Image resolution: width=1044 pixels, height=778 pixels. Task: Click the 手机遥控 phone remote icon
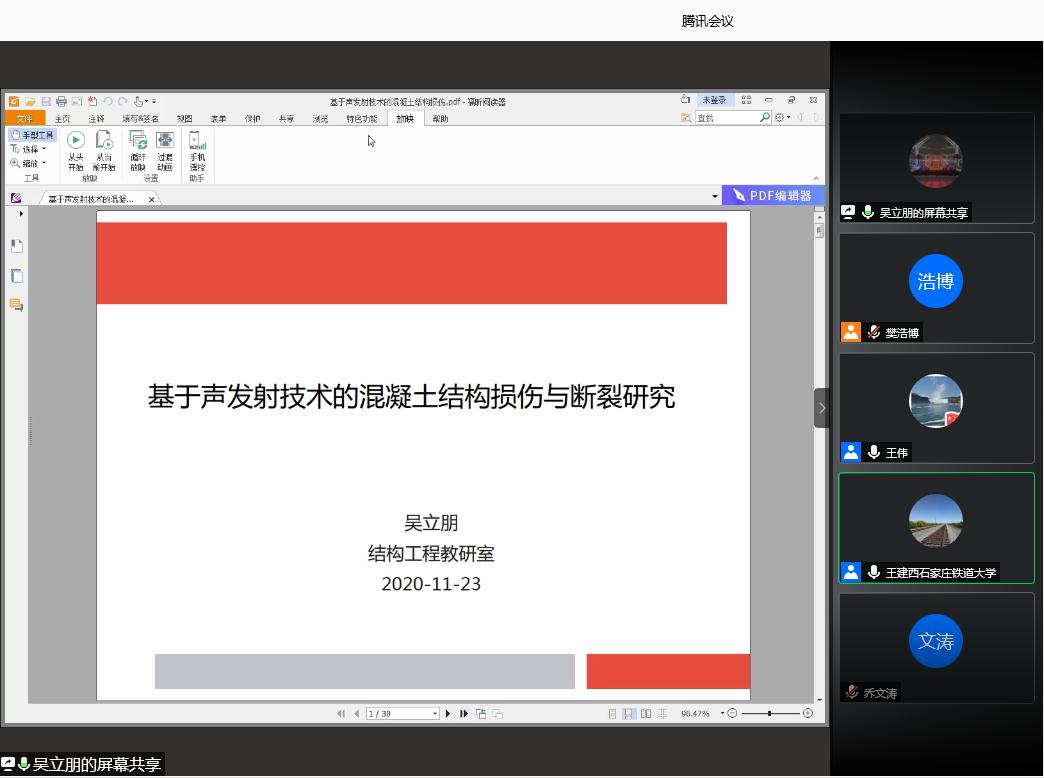click(197, 142)
